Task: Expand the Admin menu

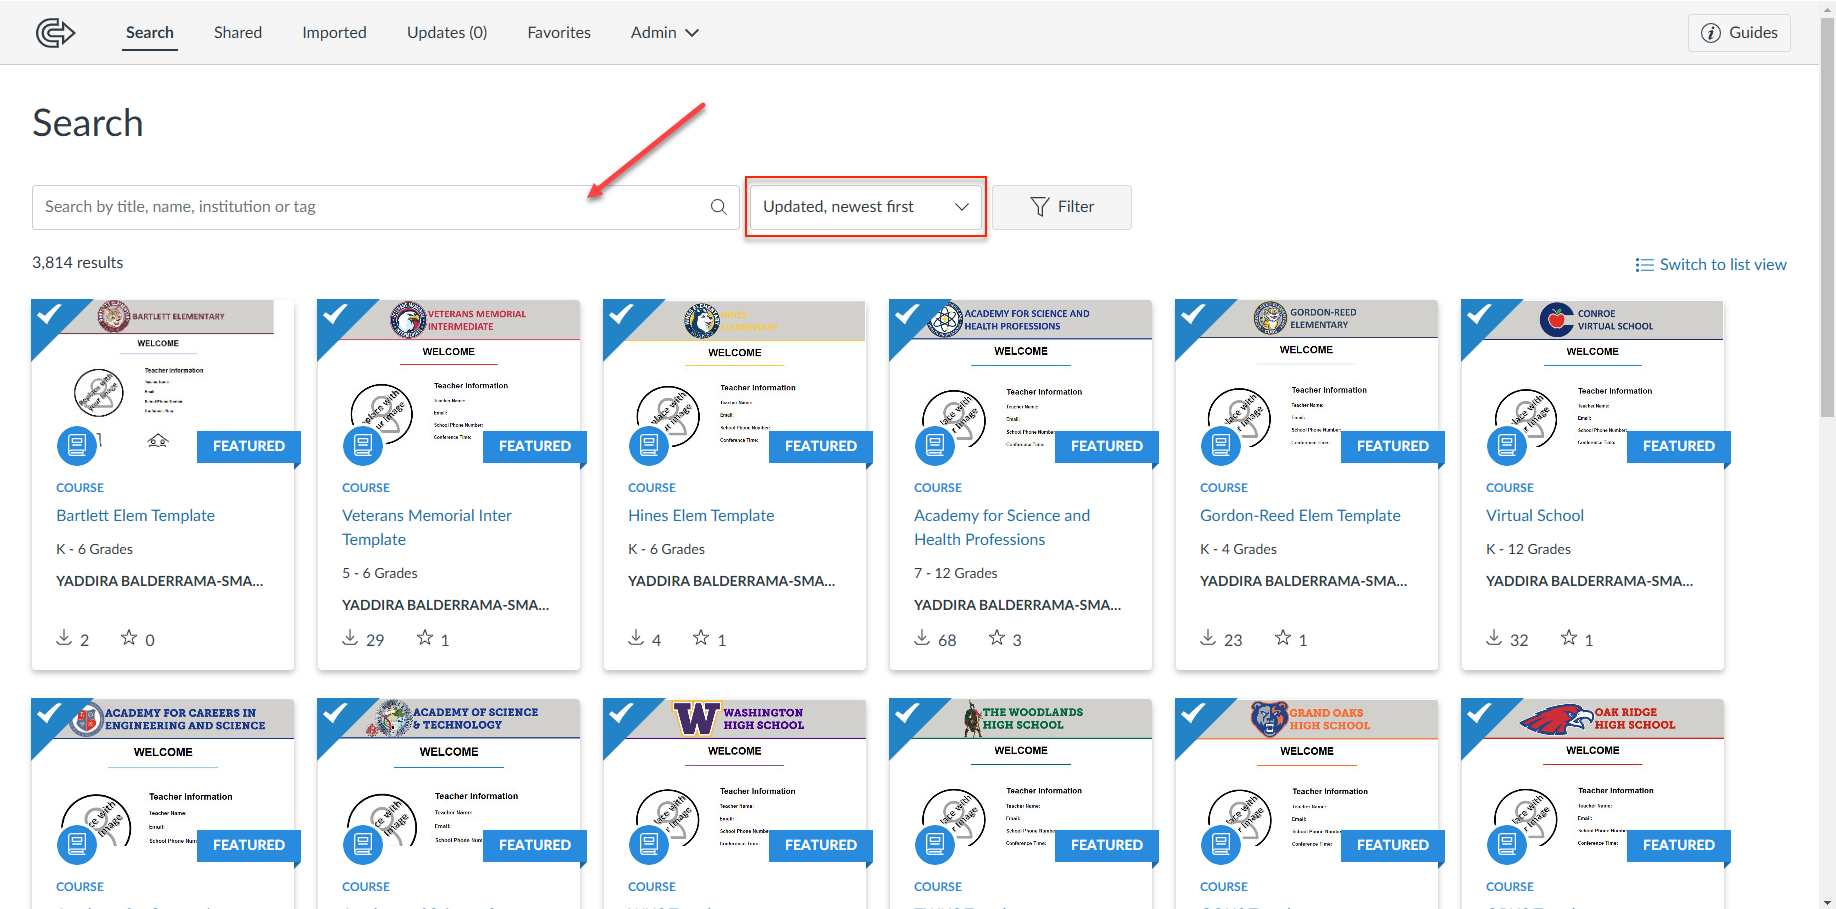Action: (664, 33)
